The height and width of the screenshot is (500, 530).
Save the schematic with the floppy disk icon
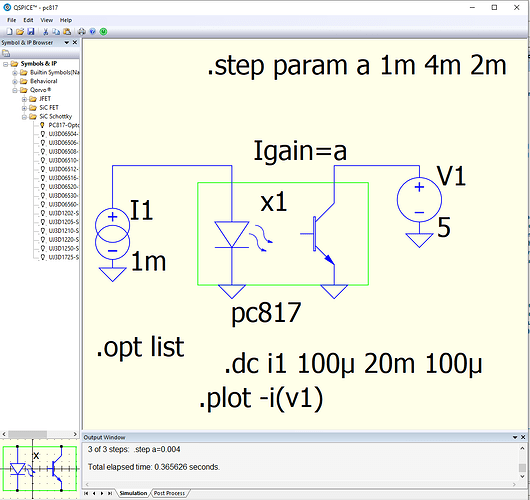pyautogui.click(x=31, y=32)
